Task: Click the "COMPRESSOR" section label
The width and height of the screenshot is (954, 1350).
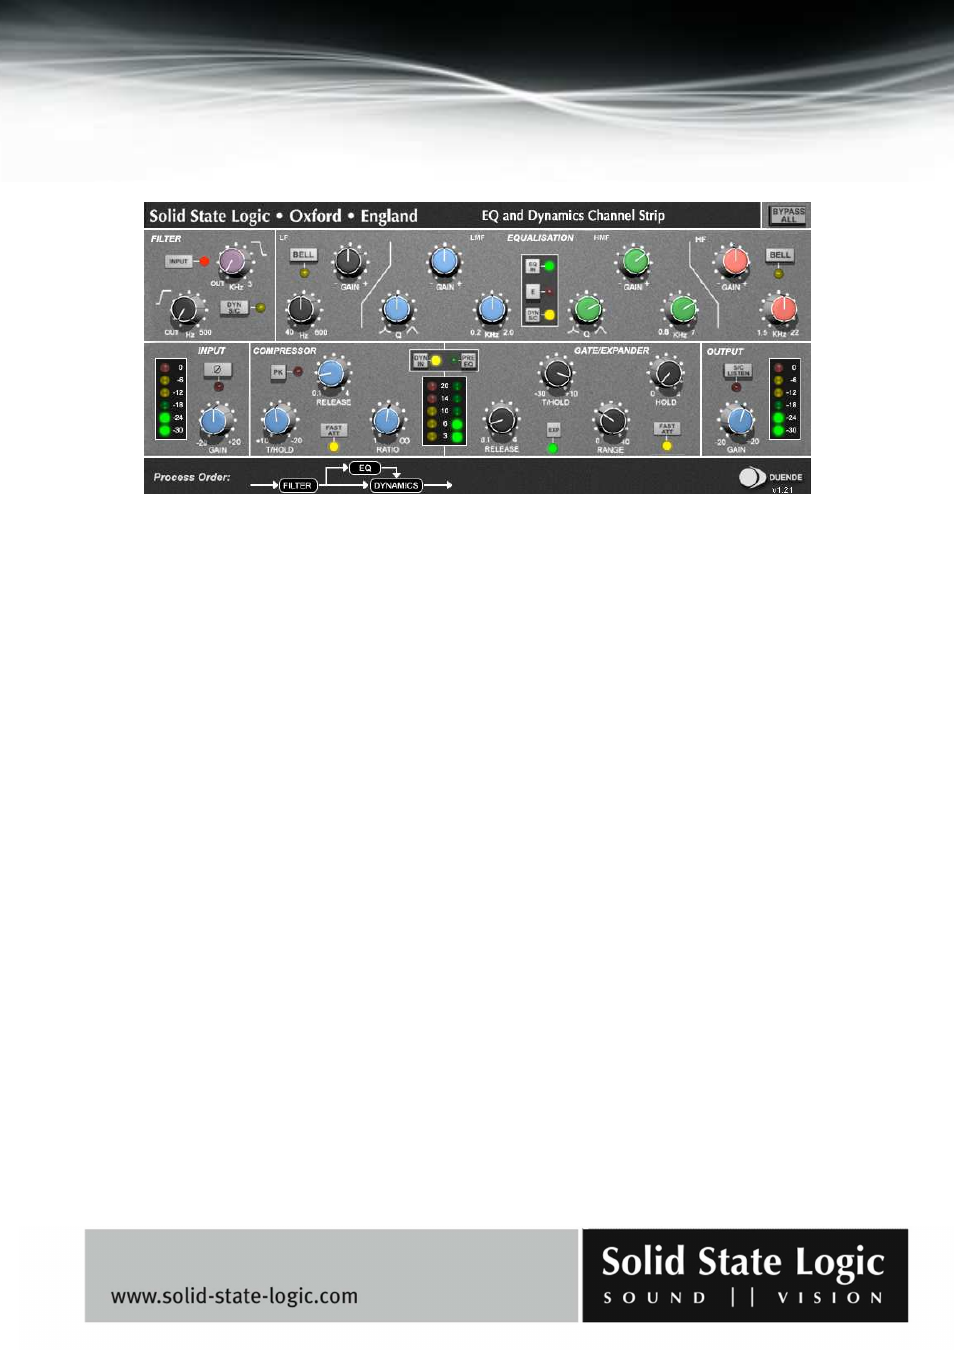Action: 285,351
